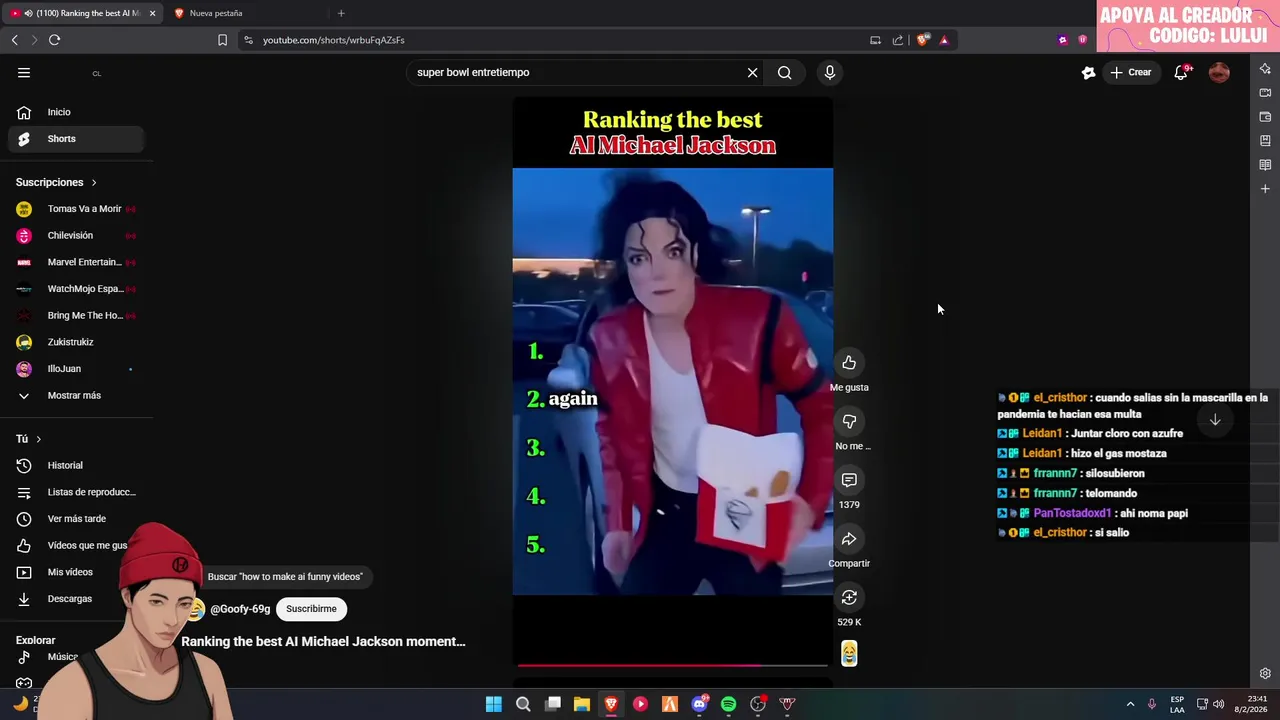Open Ver más tarde
The image size is (1280, 720).
[76, 519]
